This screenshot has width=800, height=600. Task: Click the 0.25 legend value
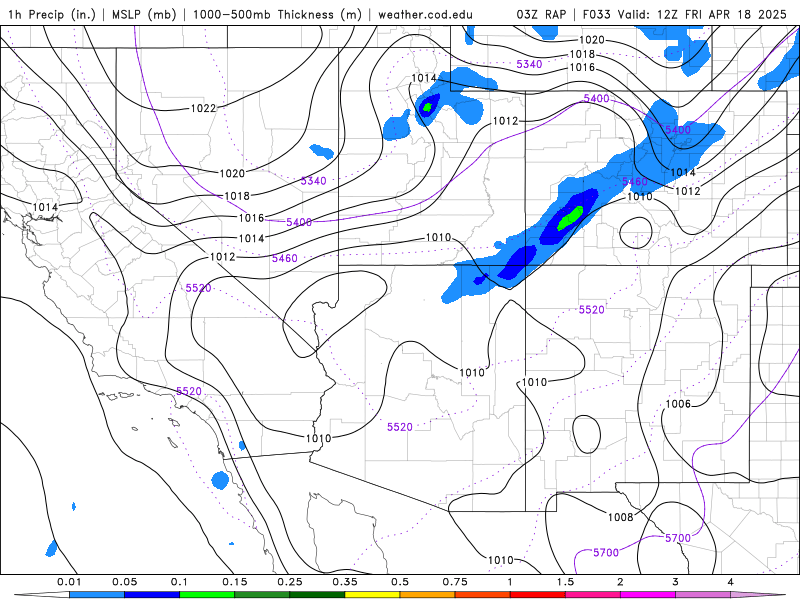click(290, 582)
